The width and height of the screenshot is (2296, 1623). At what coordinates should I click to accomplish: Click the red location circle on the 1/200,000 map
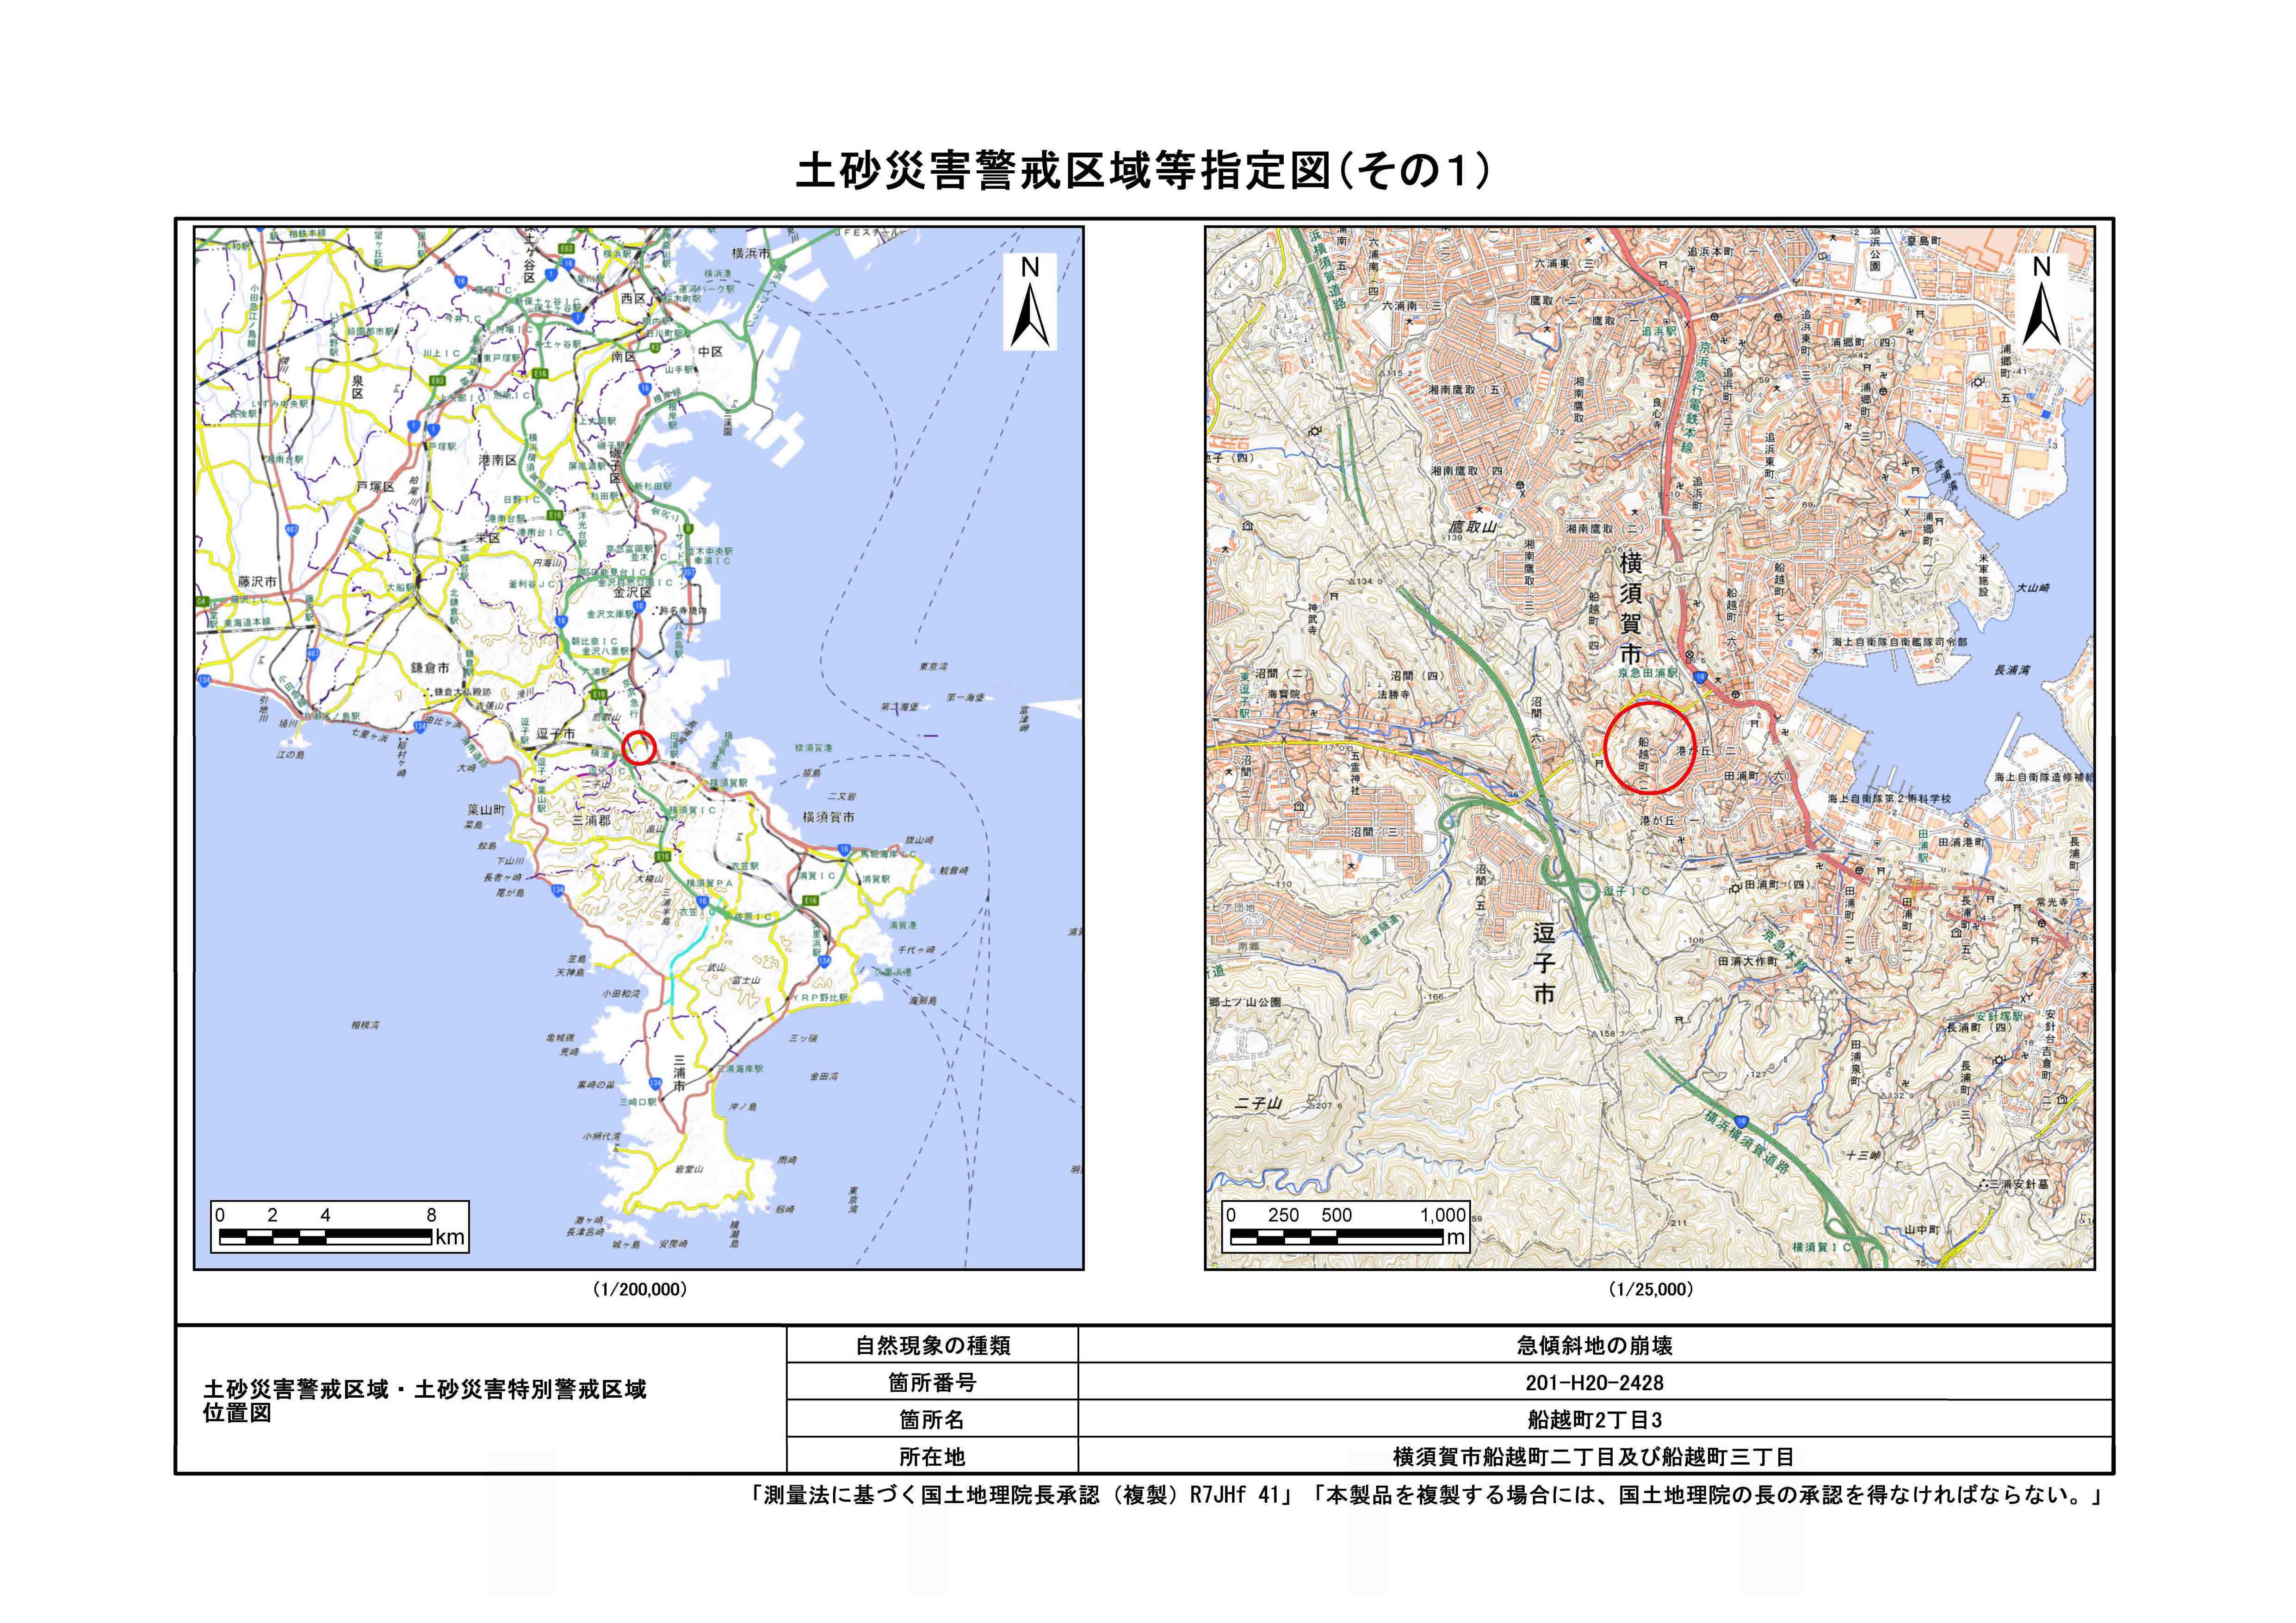[639, 747]
